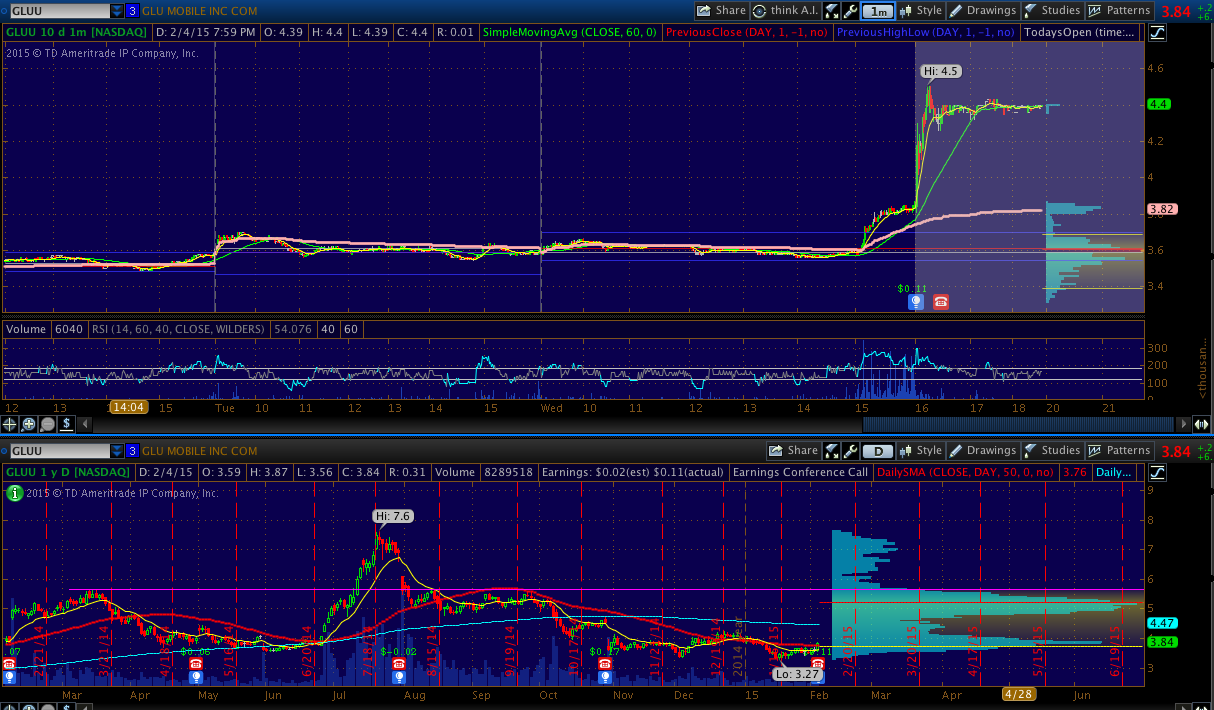The image size is (1214, 710).
Task: Open chart settings wrench in top toolbar
Action: coord(850,11)
